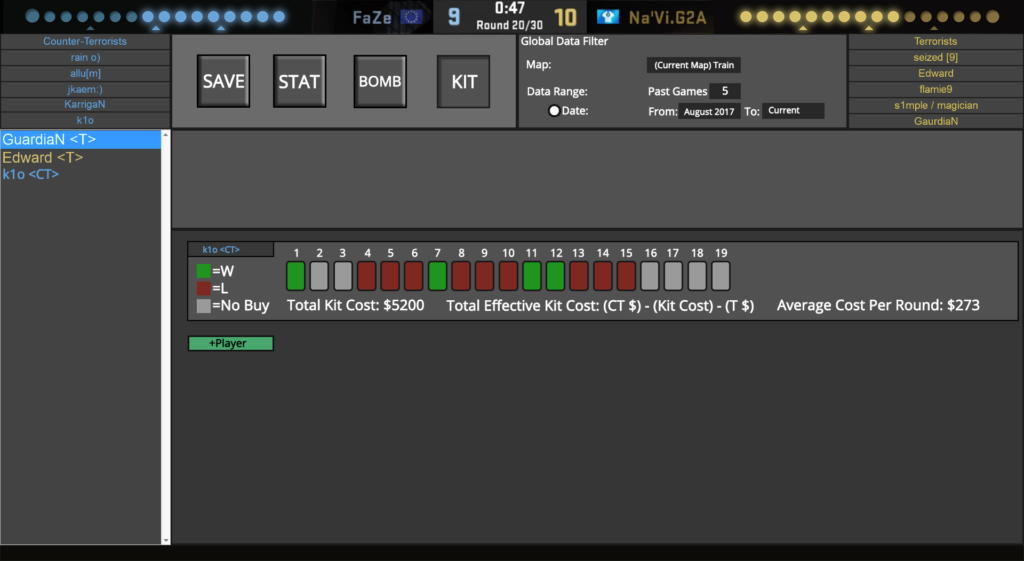Choose flamie9 from Terrorists roster
The width and height of the screenshot is (1024, 561).
coord(935,89)
